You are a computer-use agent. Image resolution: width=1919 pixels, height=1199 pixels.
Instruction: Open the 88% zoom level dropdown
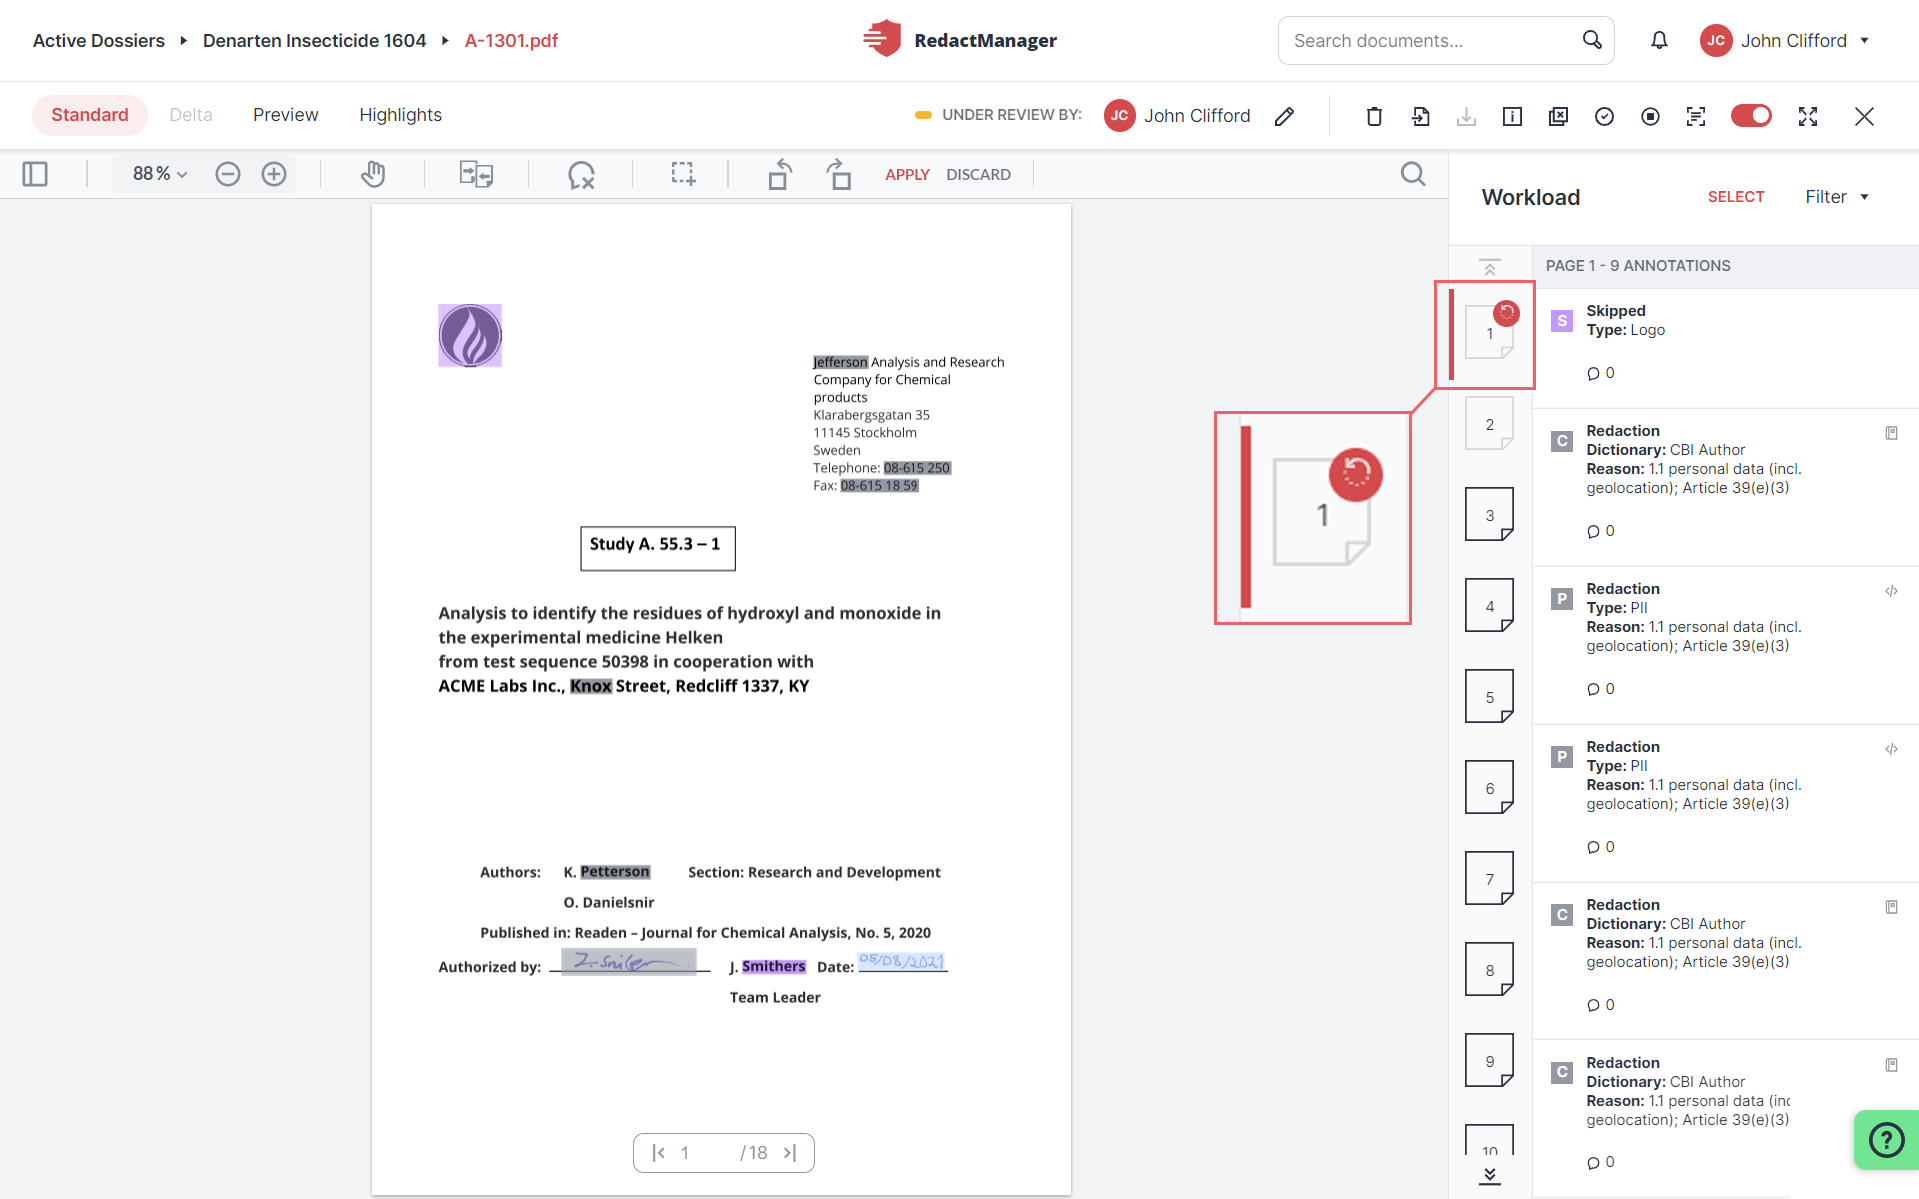pos(160,174)
